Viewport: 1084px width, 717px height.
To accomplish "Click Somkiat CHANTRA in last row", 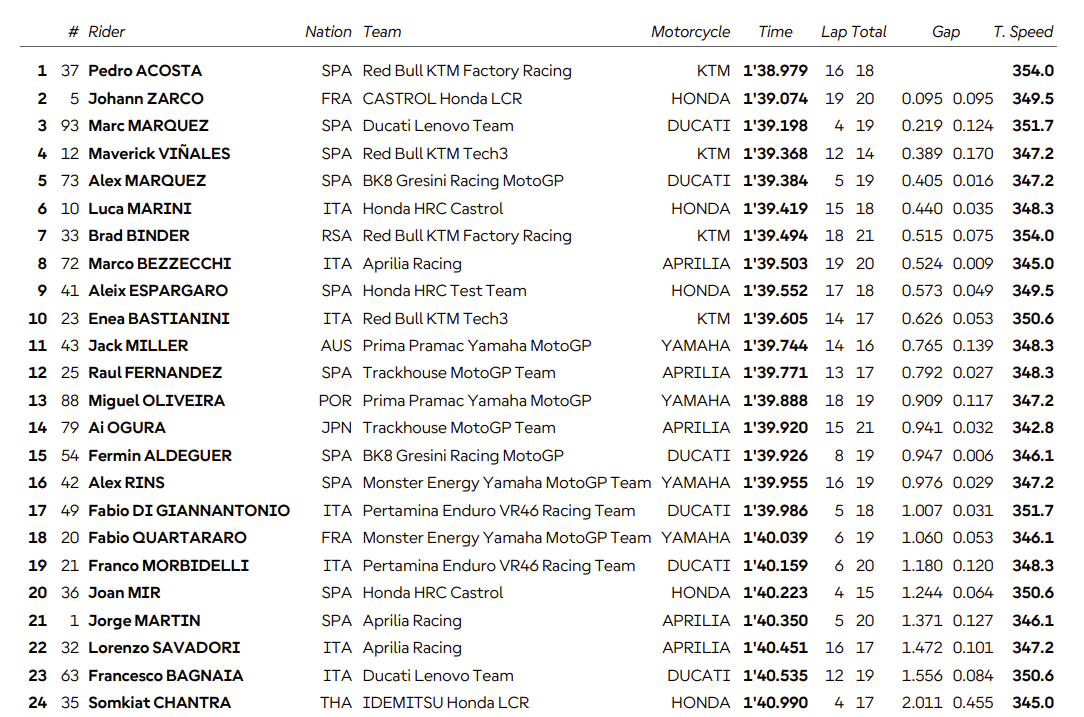I will tap(159, 703).
